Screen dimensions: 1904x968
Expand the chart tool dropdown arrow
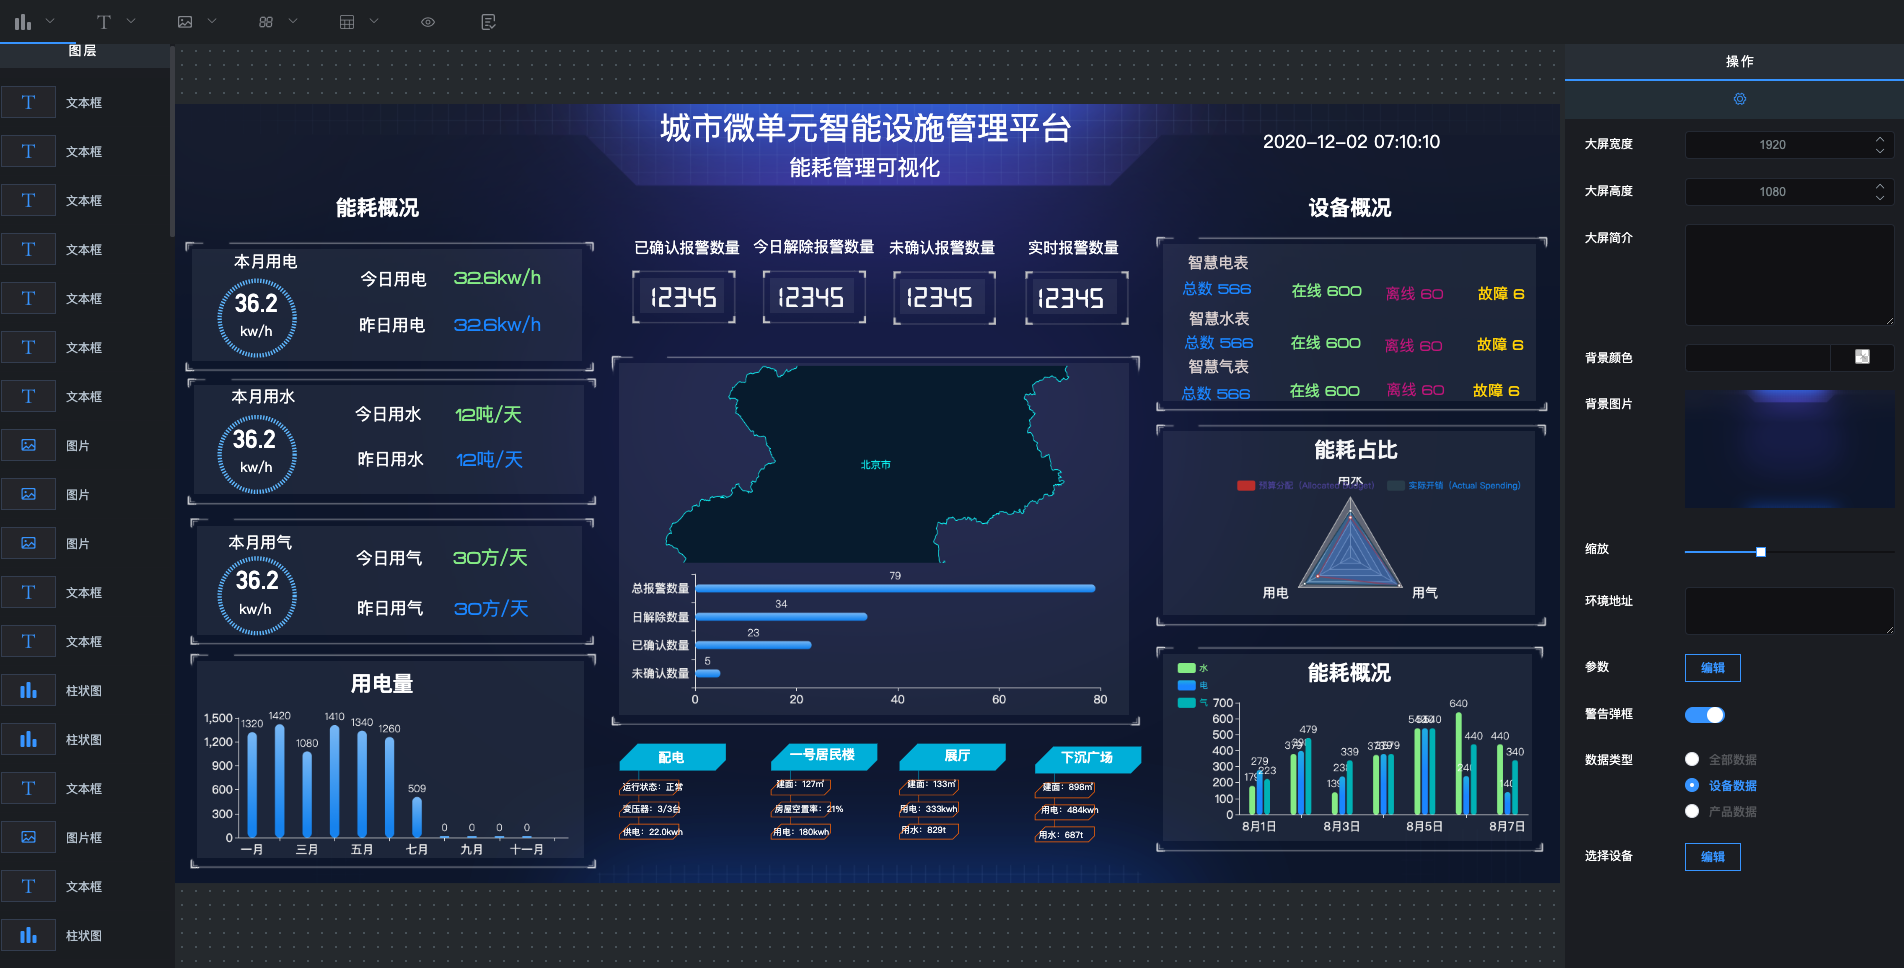[x=48, y=20]
